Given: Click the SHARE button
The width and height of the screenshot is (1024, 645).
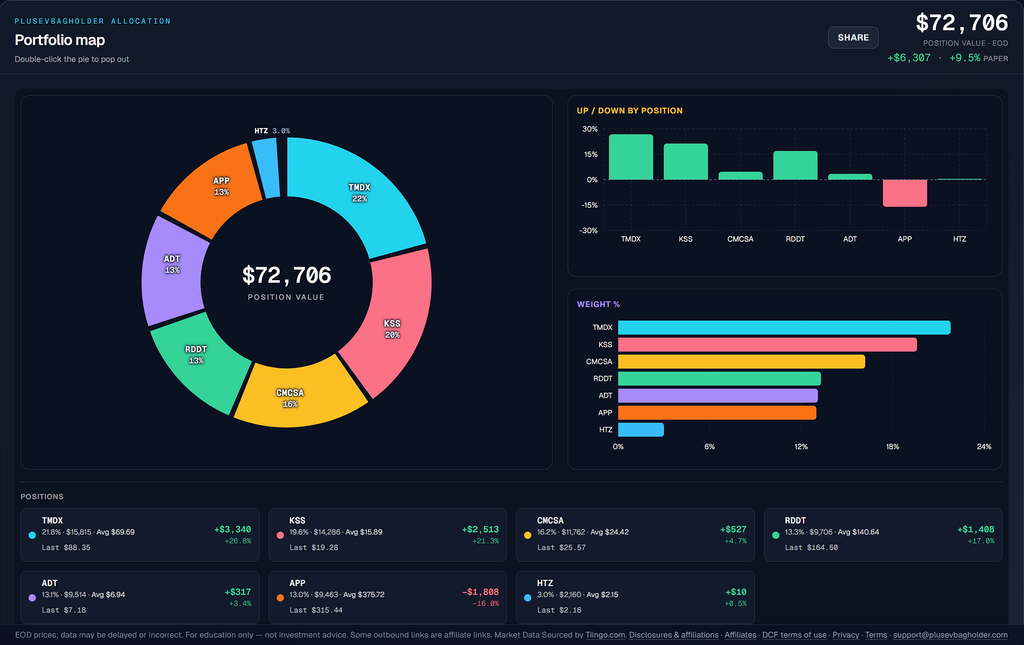Looking at the screenshot, I should click(x=853, y=37).
